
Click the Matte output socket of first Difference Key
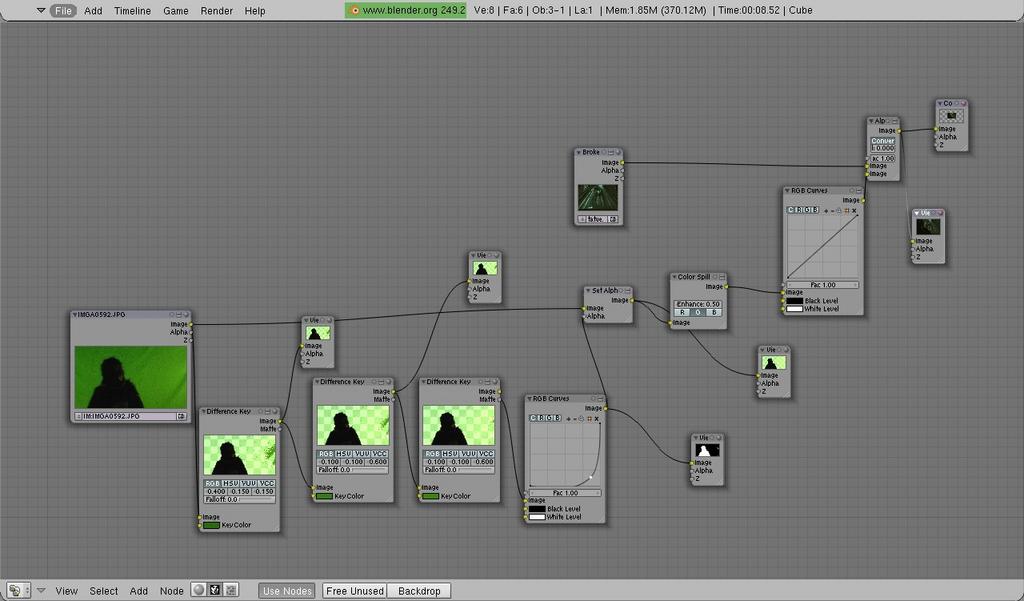280,429
